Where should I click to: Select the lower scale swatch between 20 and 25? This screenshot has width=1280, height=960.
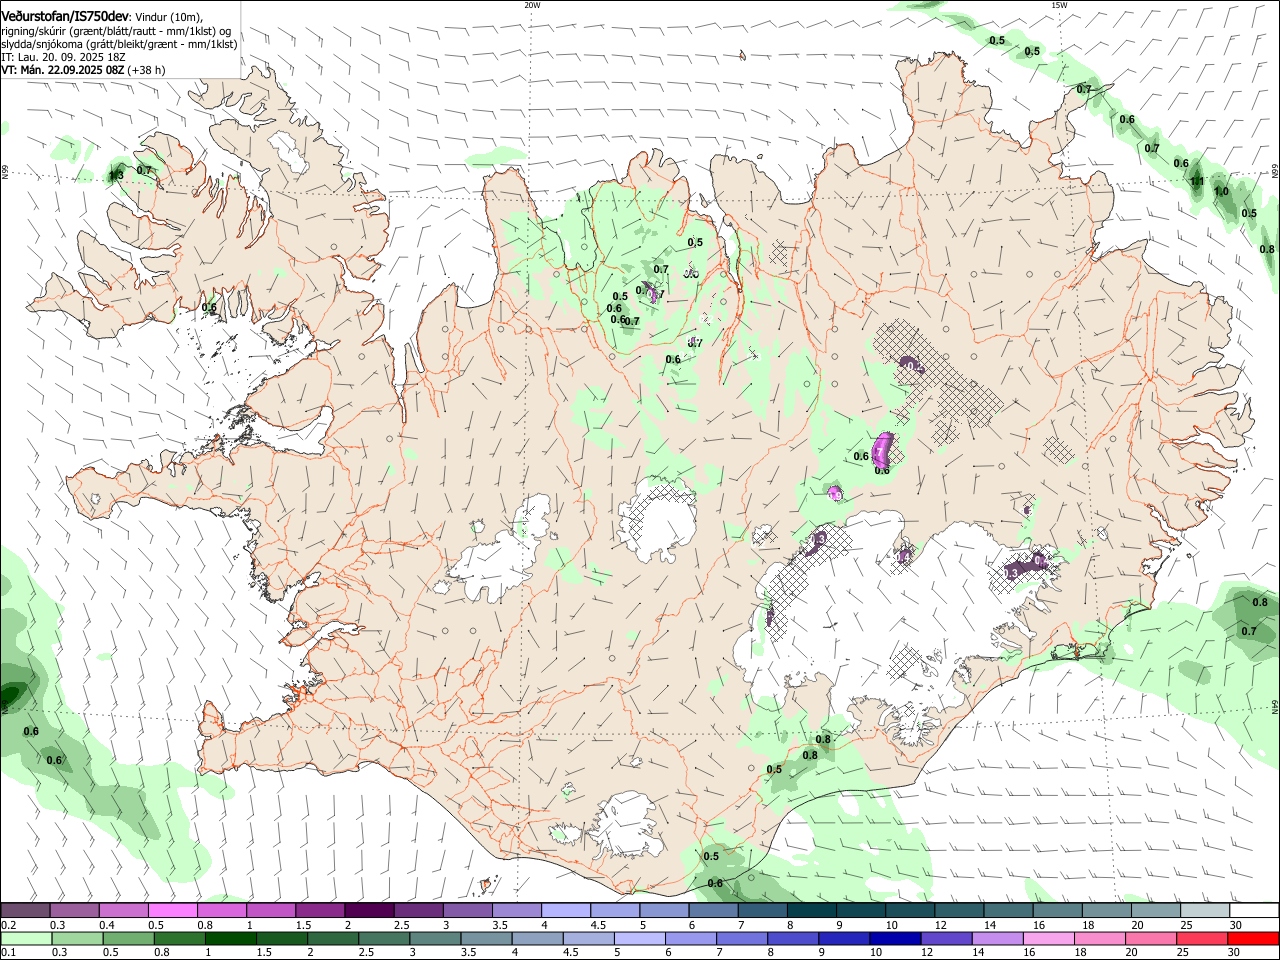tap(1152, 938)
